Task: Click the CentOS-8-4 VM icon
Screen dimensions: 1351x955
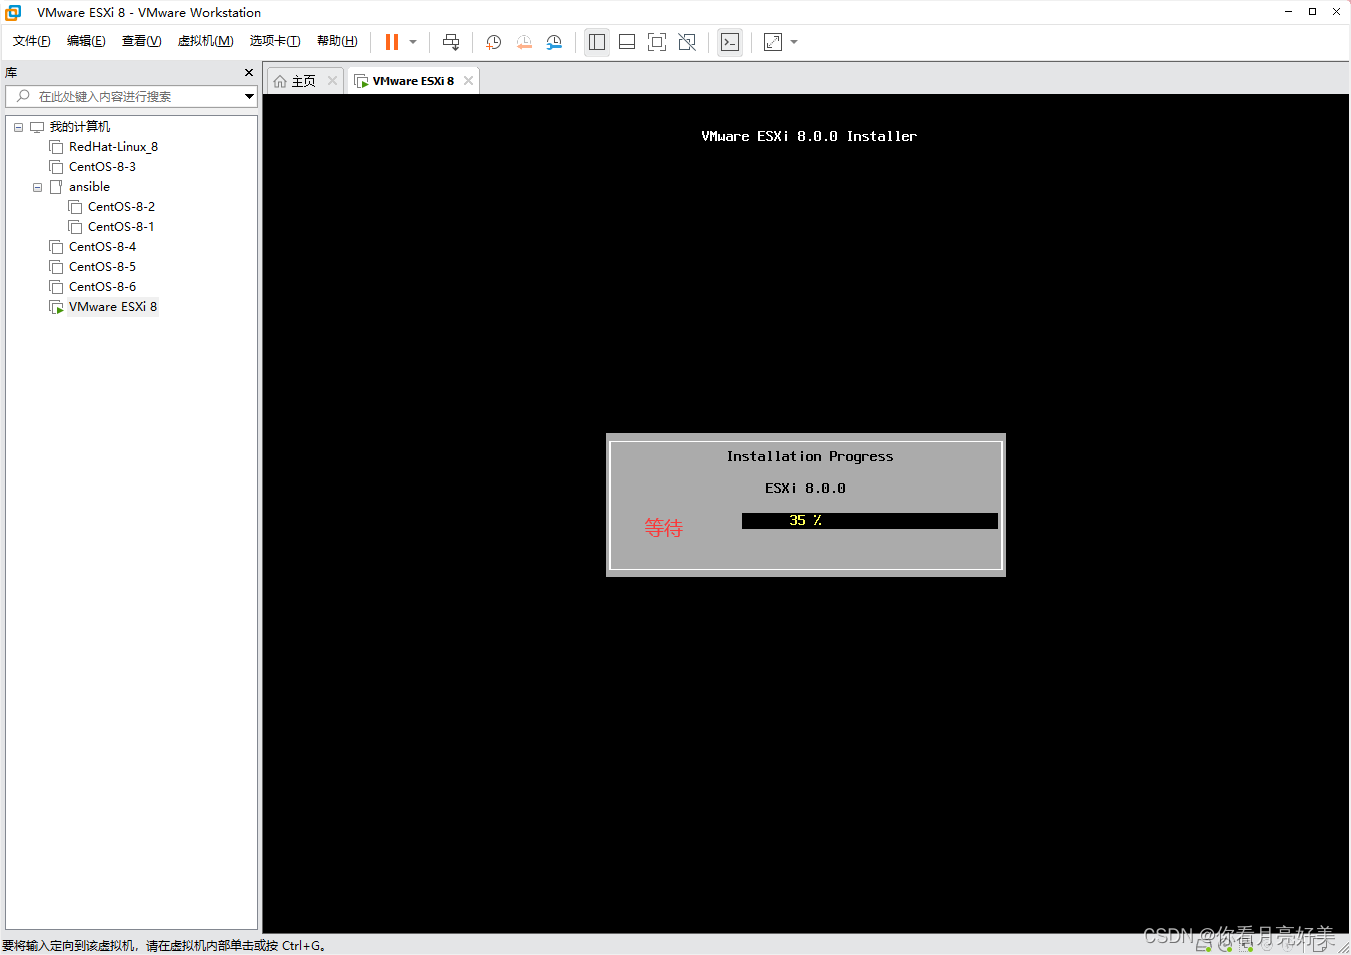Action: pyautogui.click(x=56, y=247)
